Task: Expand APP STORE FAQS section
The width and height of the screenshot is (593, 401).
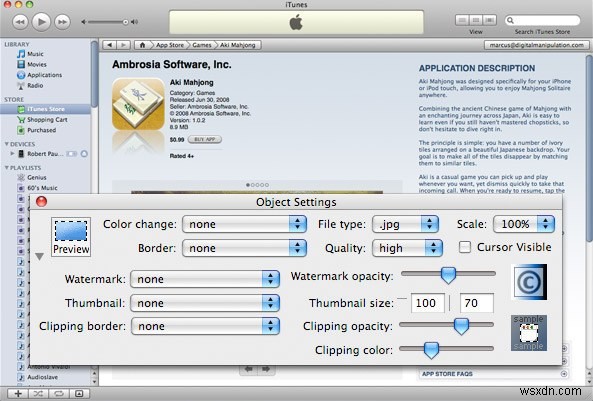Action: (564, 374)
